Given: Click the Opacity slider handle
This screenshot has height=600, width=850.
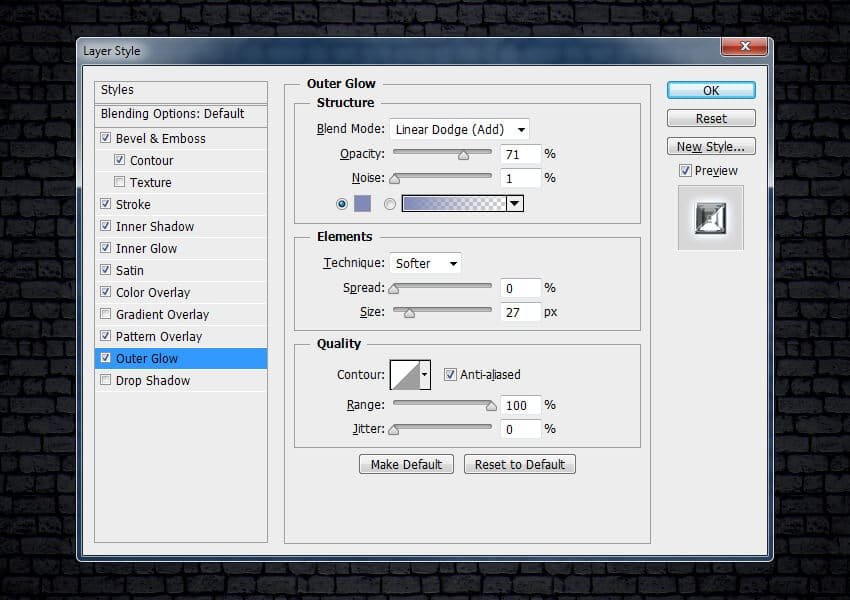Looking at the screenshot, I should [463, 155].
